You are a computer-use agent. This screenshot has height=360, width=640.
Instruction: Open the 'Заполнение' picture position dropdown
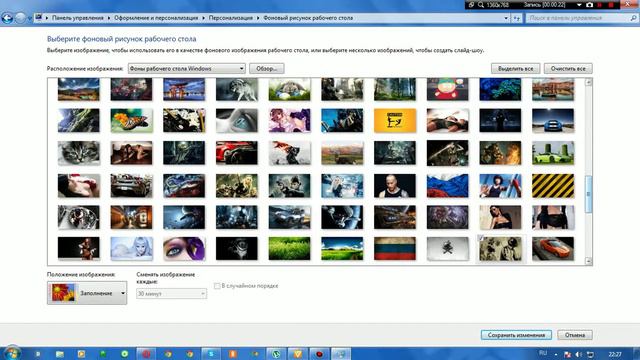pyautogui.click(x=87, y=293)
